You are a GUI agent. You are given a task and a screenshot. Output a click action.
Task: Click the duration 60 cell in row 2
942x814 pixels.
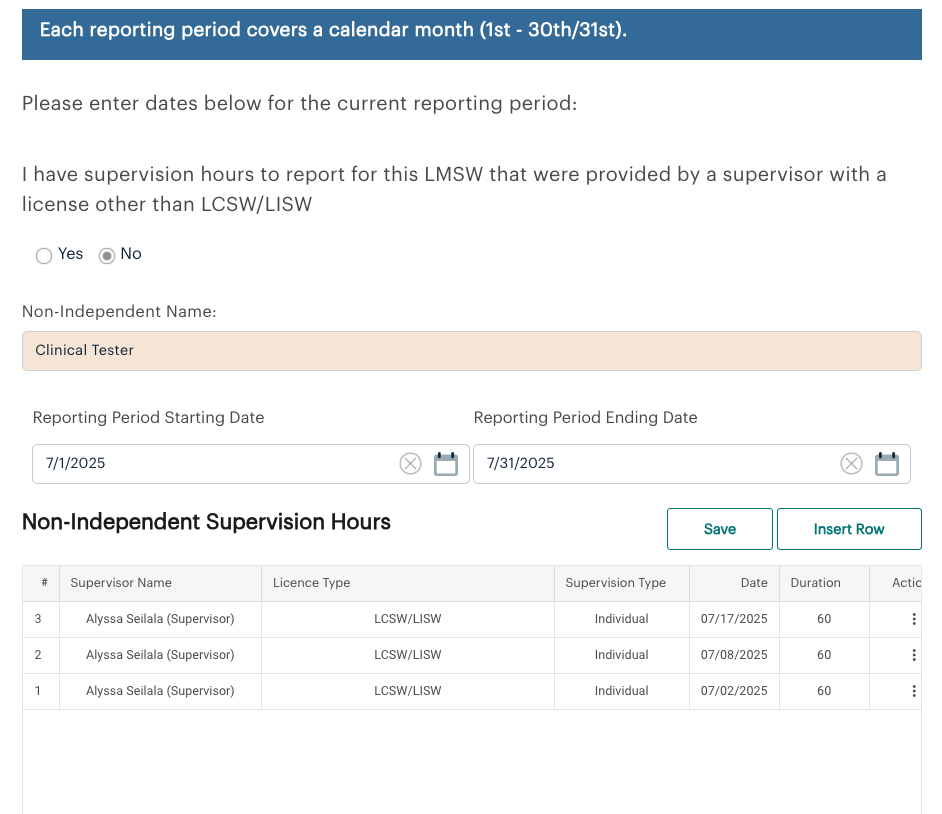coord(824,655)
